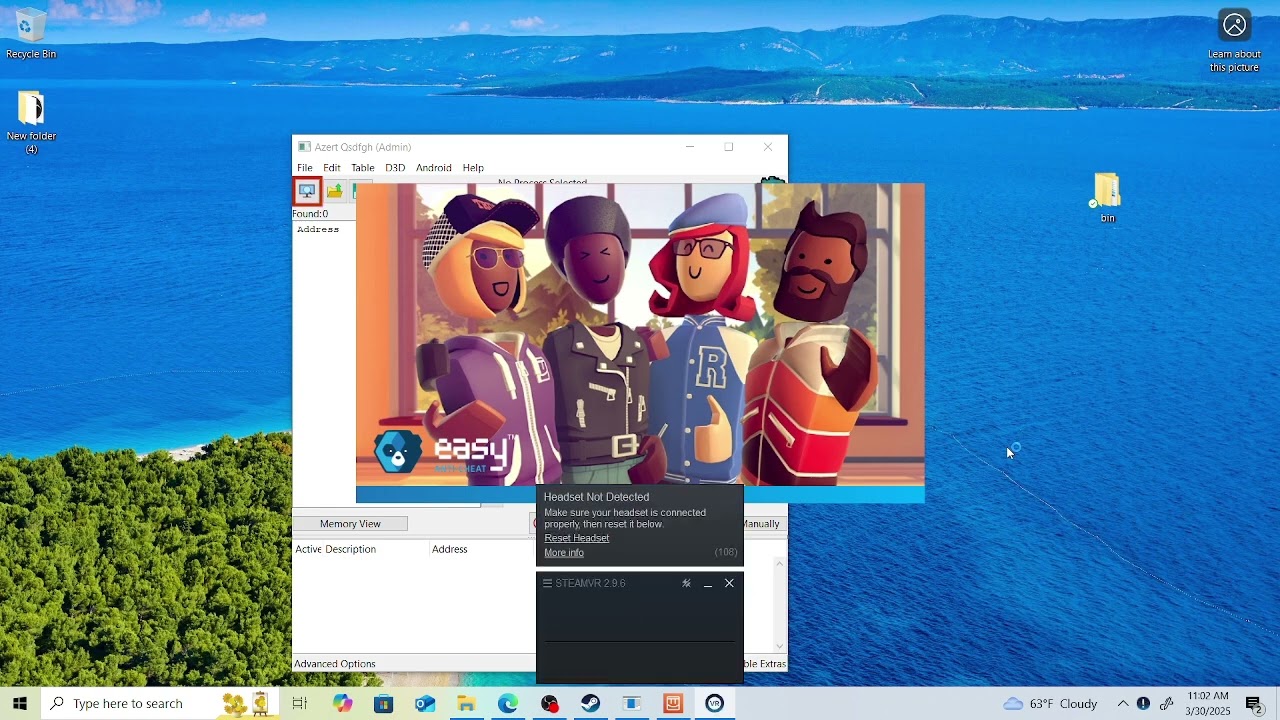
Task: Minimize the SteamVR status window
Action: pos(708,583)
